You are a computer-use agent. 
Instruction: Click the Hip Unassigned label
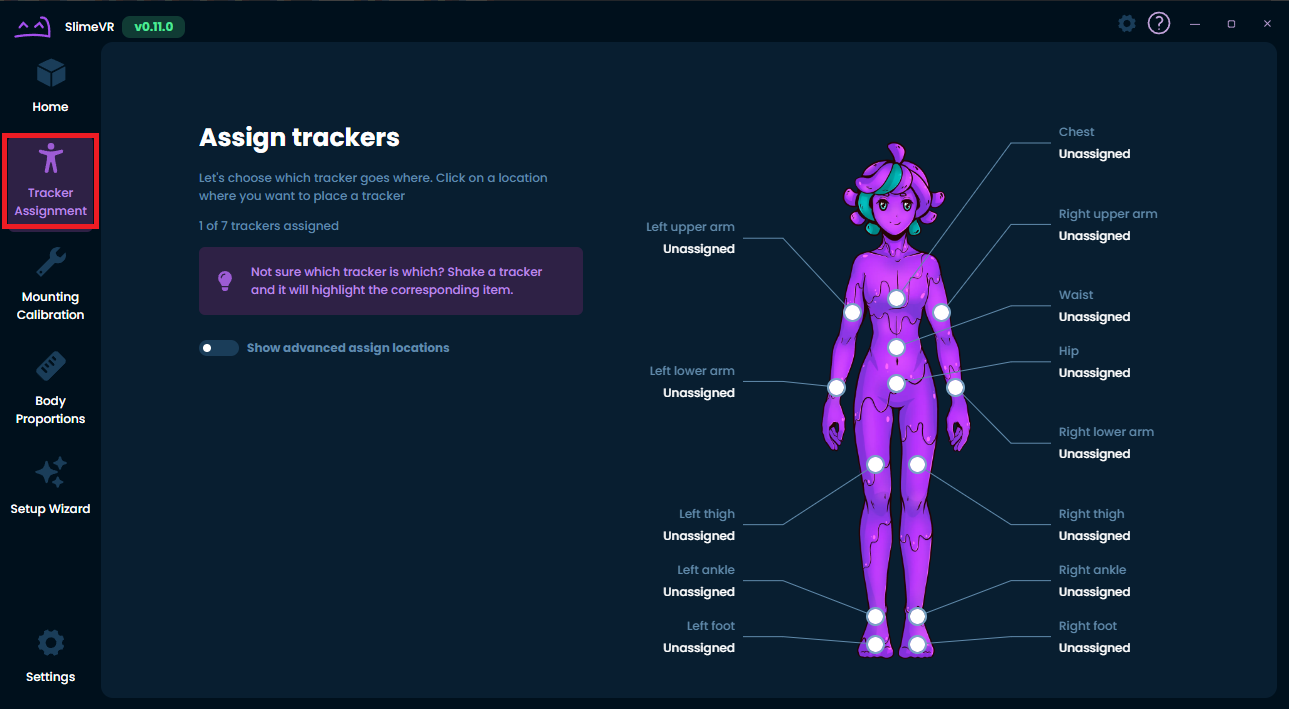tap(1093, 372)
